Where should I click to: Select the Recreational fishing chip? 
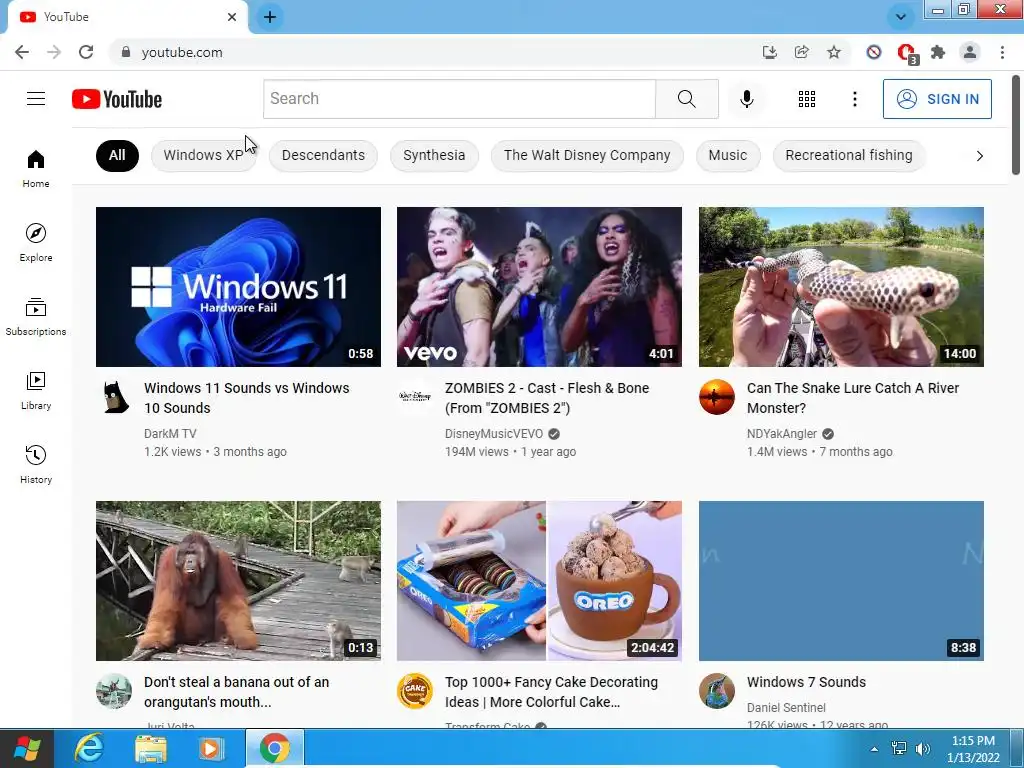coord(849,155)
